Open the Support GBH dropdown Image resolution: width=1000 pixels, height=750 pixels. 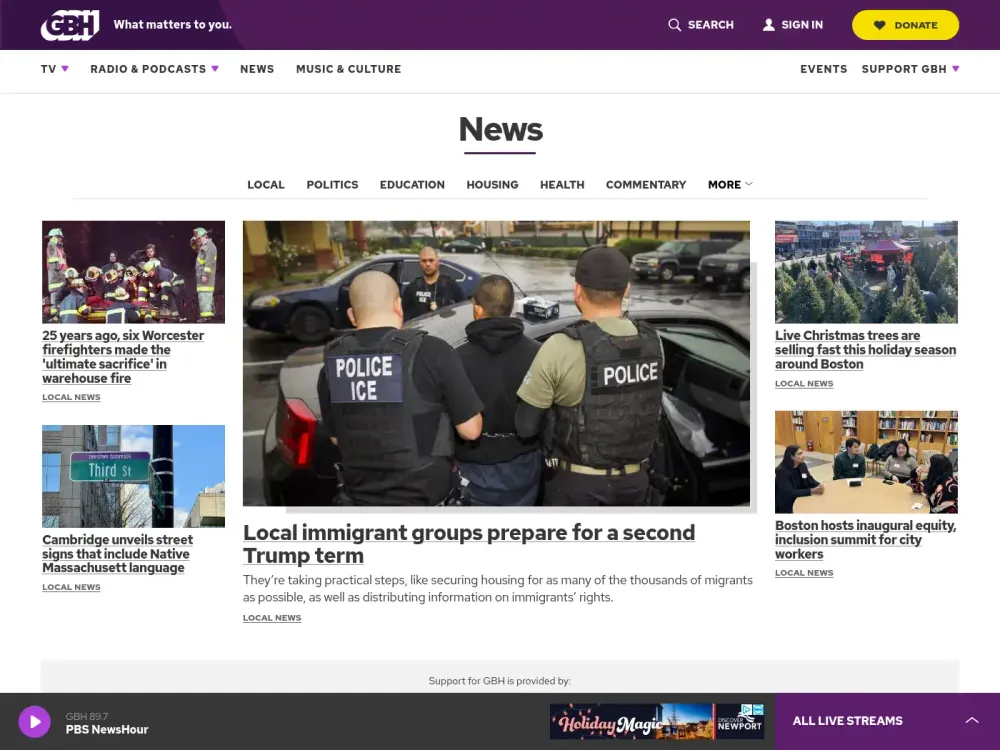[910, 69]
